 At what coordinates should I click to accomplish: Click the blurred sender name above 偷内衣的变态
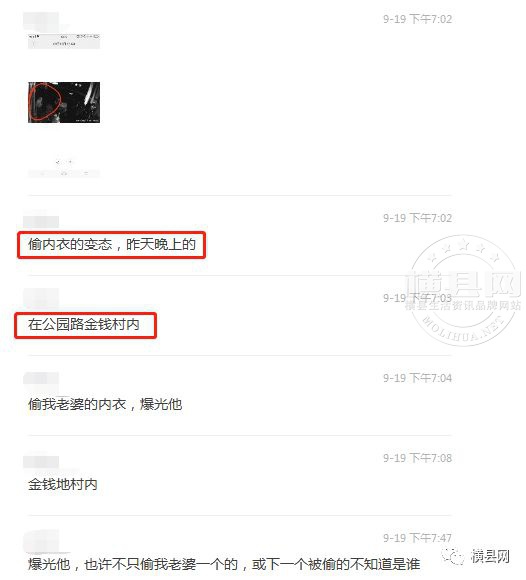[41, 222]
